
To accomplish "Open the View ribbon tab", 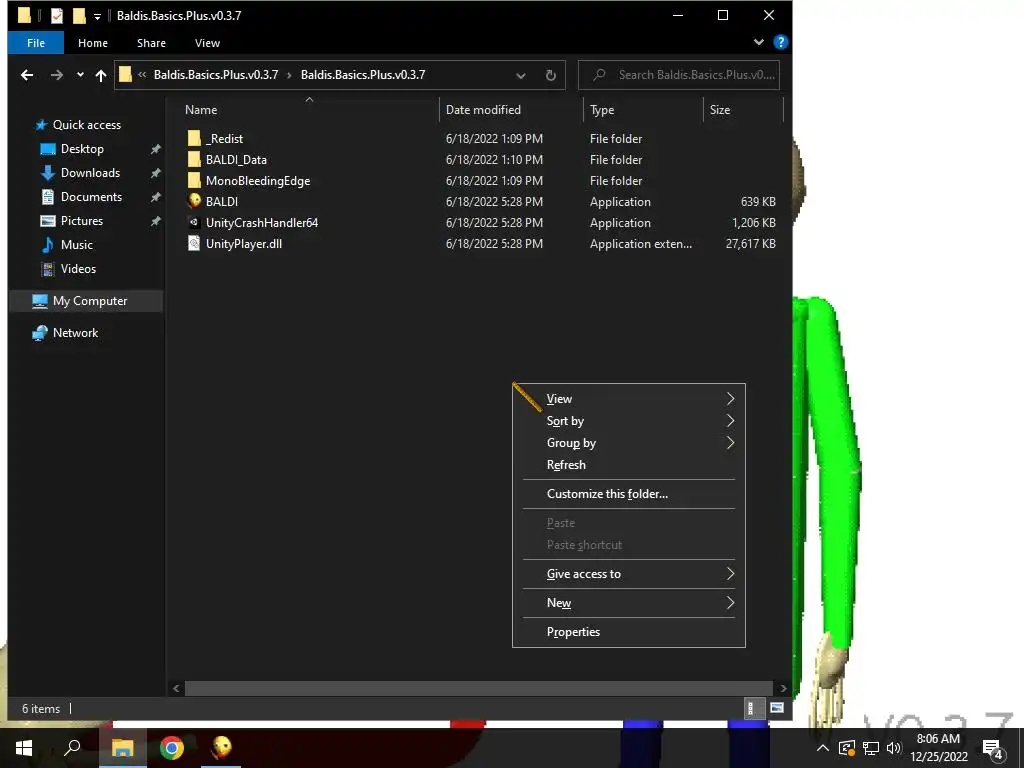I will pos(207,43).
